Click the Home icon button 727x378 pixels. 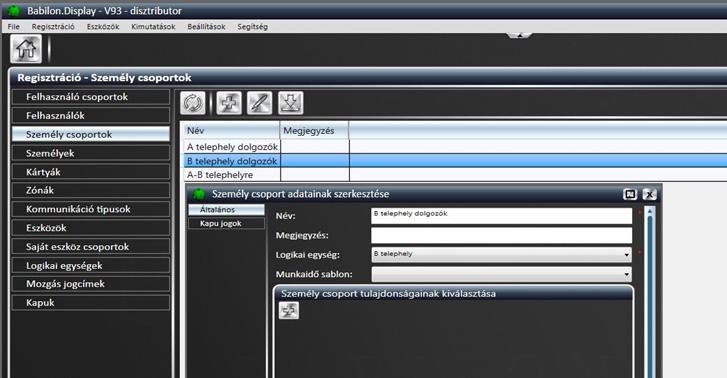tap(26, 48)
